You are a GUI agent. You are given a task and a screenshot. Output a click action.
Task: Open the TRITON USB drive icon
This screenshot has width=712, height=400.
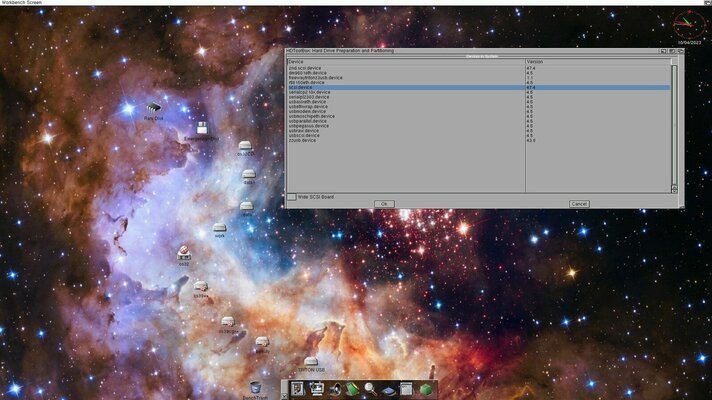pos(311,362)
